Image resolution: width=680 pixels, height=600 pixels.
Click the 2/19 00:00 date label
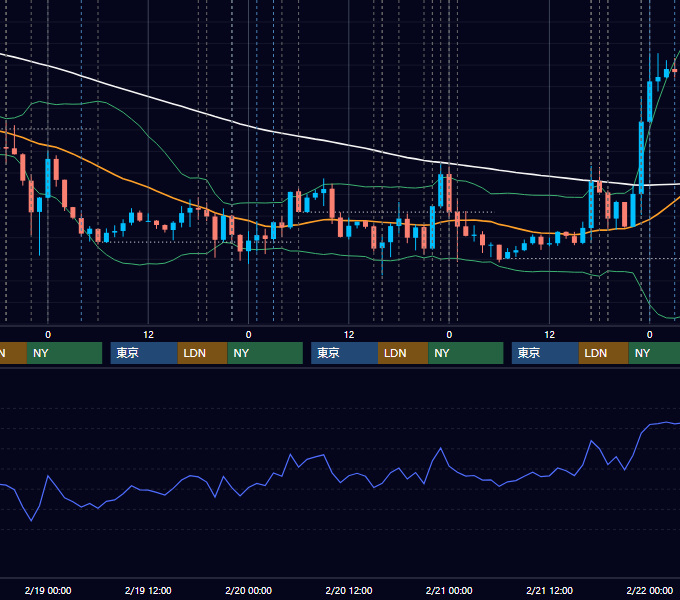click(48, 590)
